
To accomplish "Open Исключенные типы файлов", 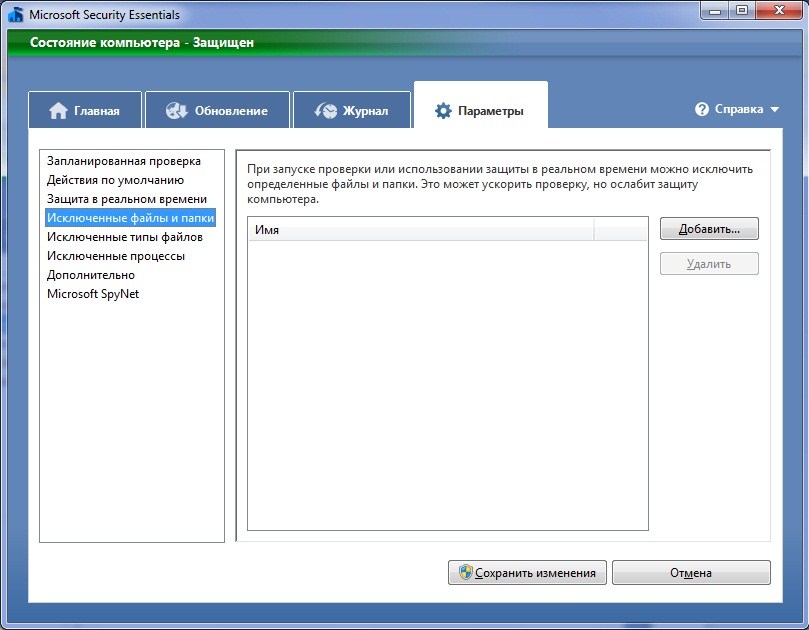I will 125,237.
